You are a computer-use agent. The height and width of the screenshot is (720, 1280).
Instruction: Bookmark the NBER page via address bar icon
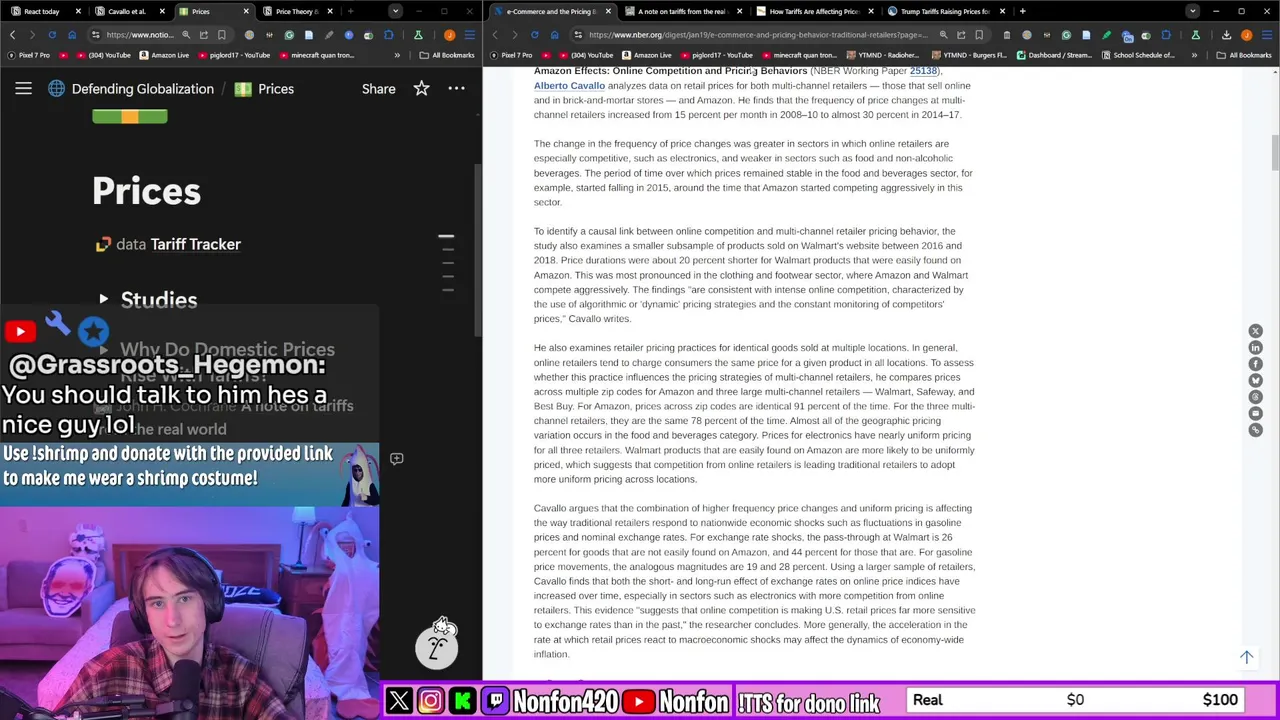[979, 35]
